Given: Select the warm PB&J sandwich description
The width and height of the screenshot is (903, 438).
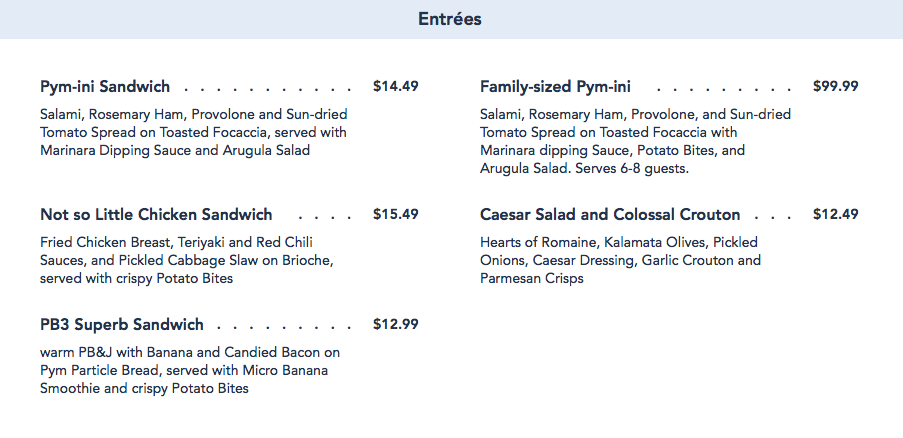Looking at the screenshot, I should point(190,370).
